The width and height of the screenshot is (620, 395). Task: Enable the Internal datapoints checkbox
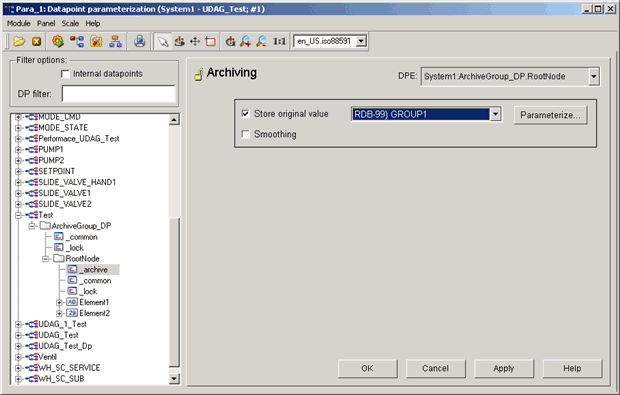tap(65, 74)
